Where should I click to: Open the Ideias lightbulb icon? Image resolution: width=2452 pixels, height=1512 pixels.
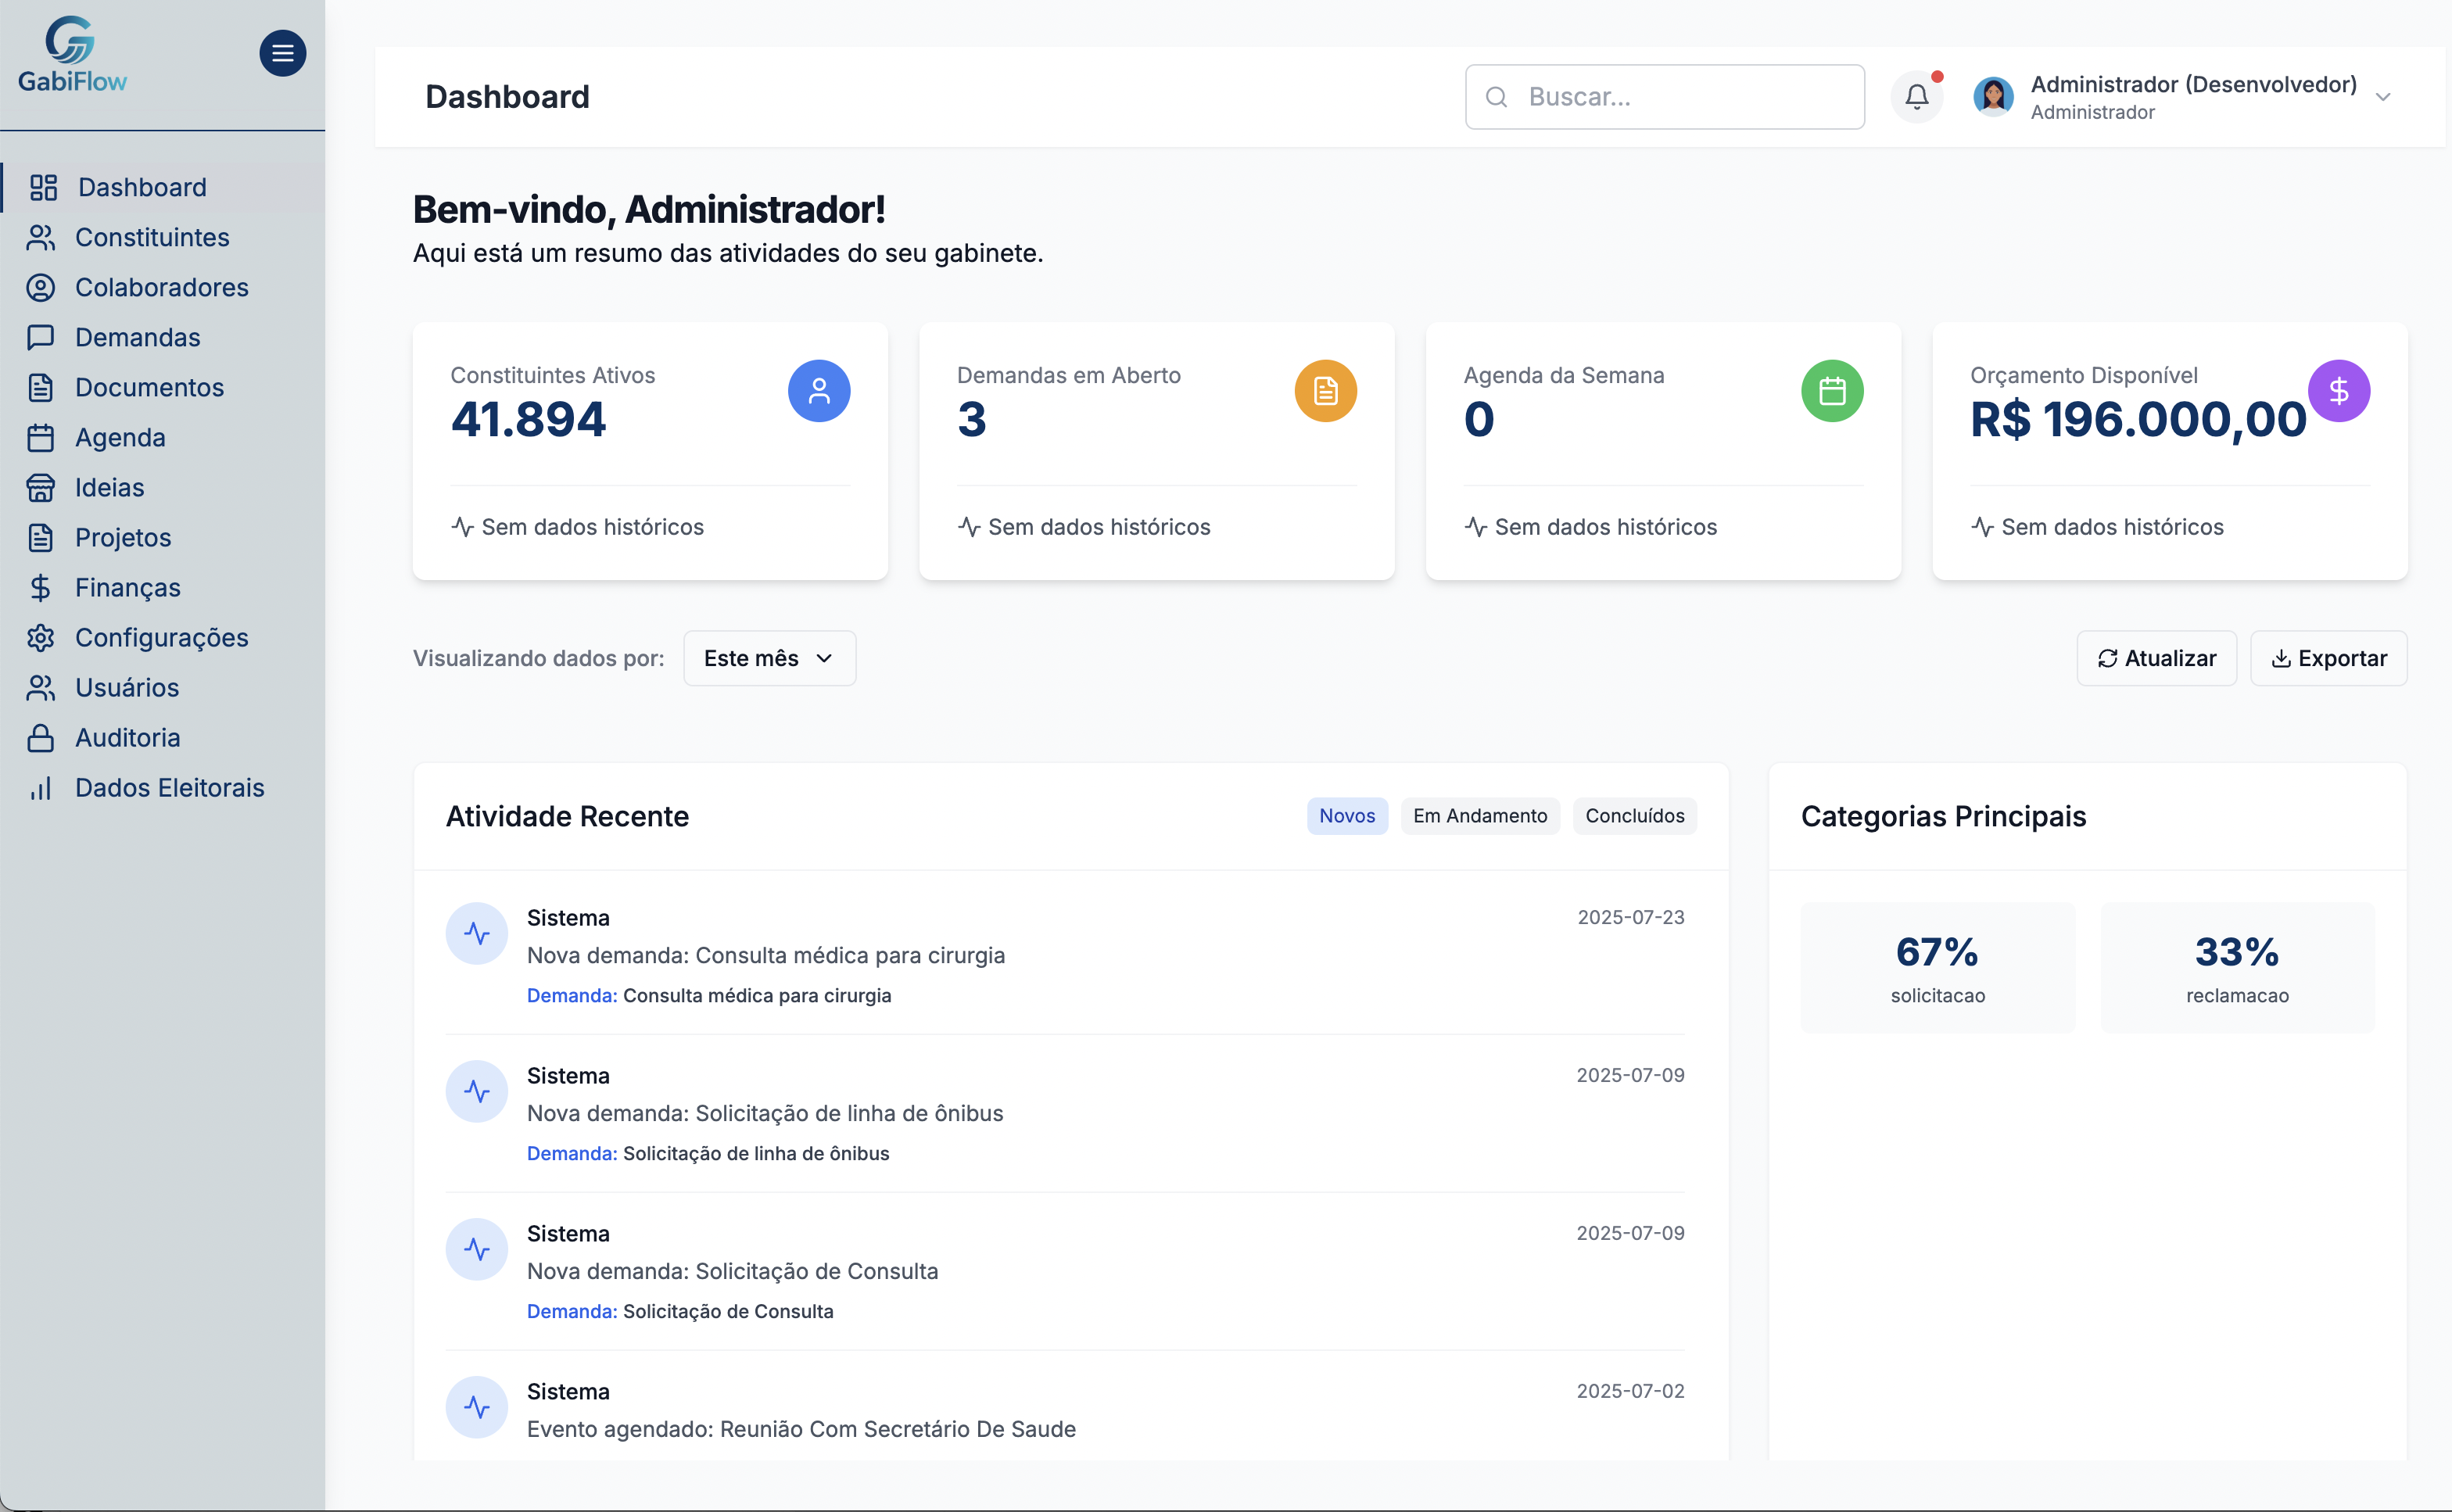41,487
